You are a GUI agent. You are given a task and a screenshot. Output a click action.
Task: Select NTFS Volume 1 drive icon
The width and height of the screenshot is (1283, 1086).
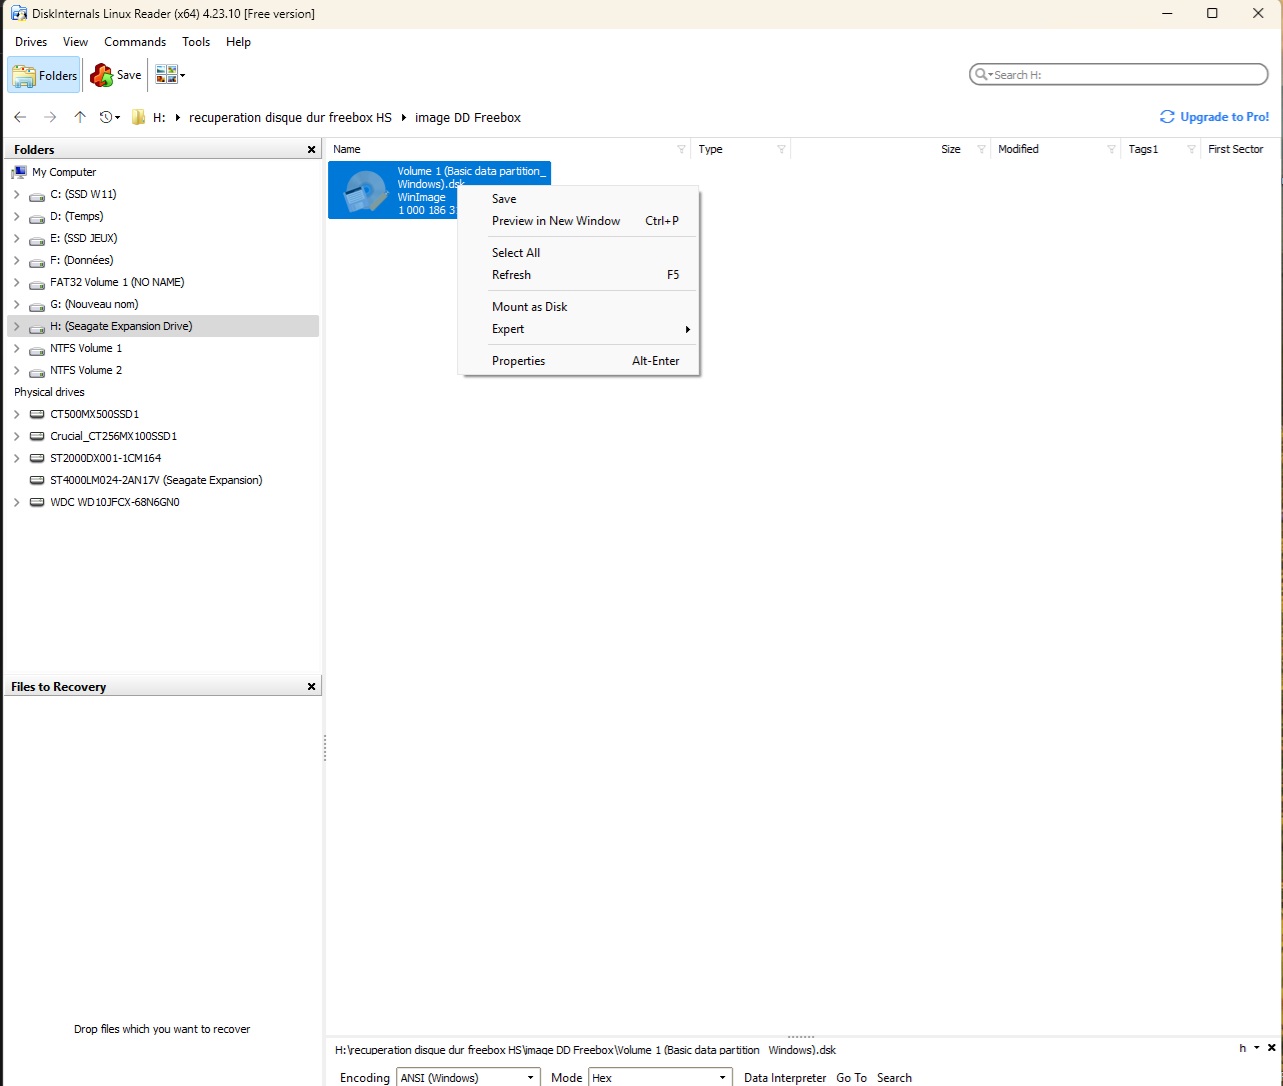[37, 349]
